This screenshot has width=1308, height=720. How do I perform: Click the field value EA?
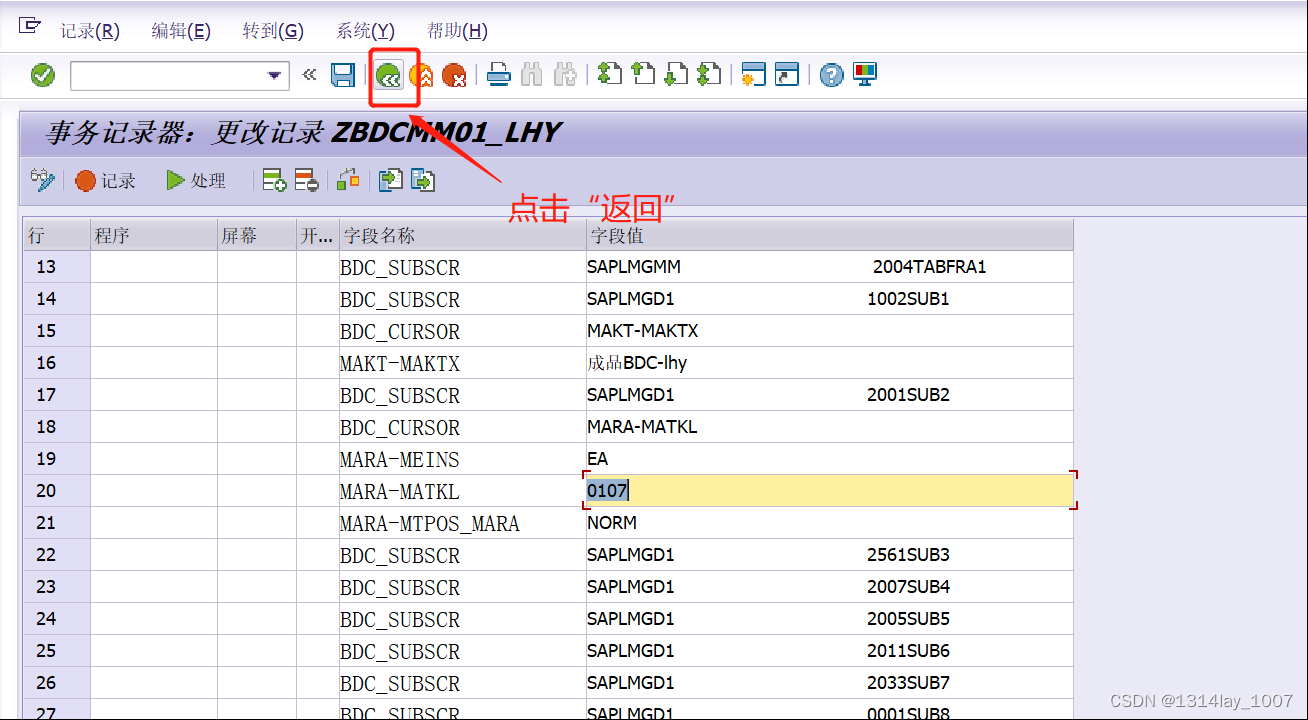coord(597,459)
